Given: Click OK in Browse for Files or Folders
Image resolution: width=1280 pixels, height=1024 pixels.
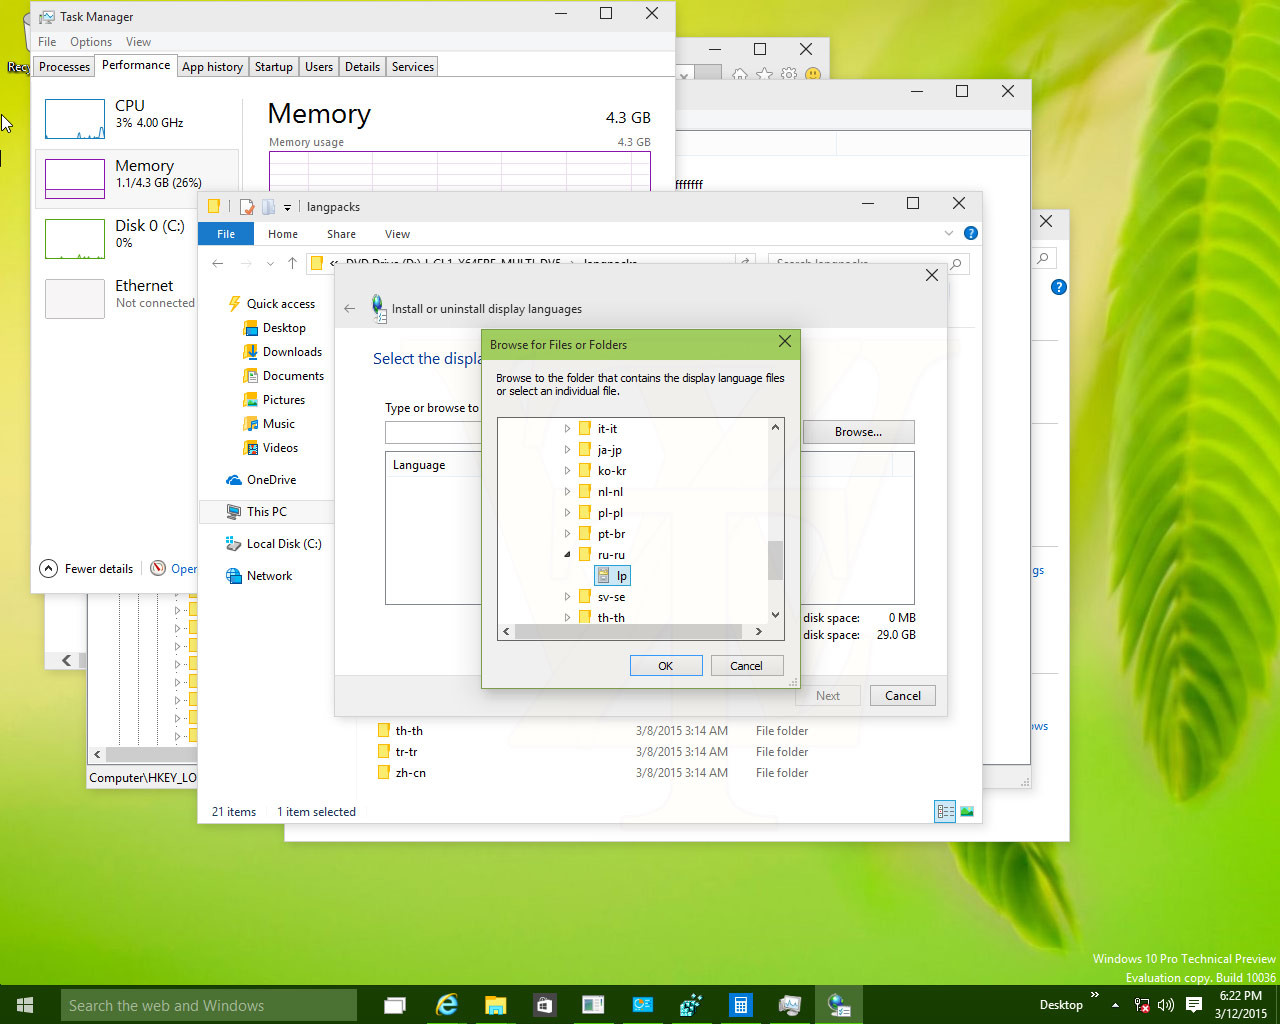Looking at the screenshot, I should click(x=666, y=666).
